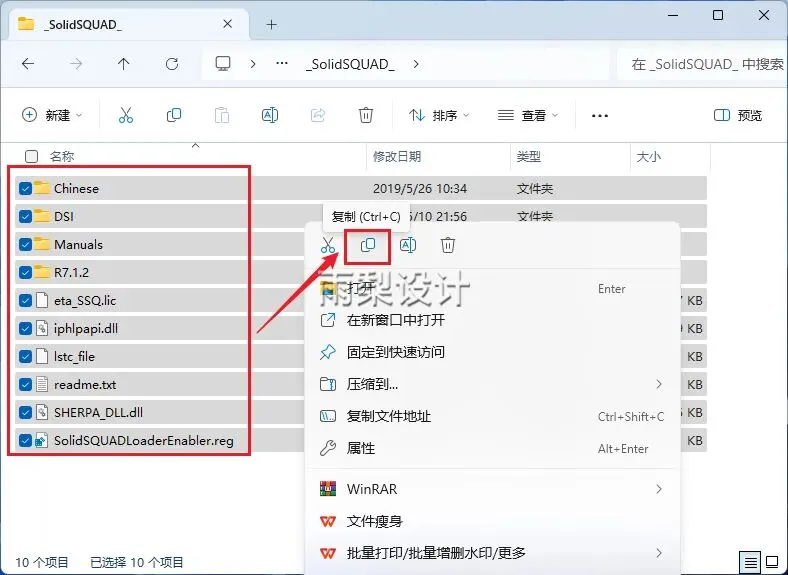This screenshot has height=575, width=788.
Task: Uncheck the eta_SSQ.lic checkbox
Action: pyautogui.click(x=25, y=301)
